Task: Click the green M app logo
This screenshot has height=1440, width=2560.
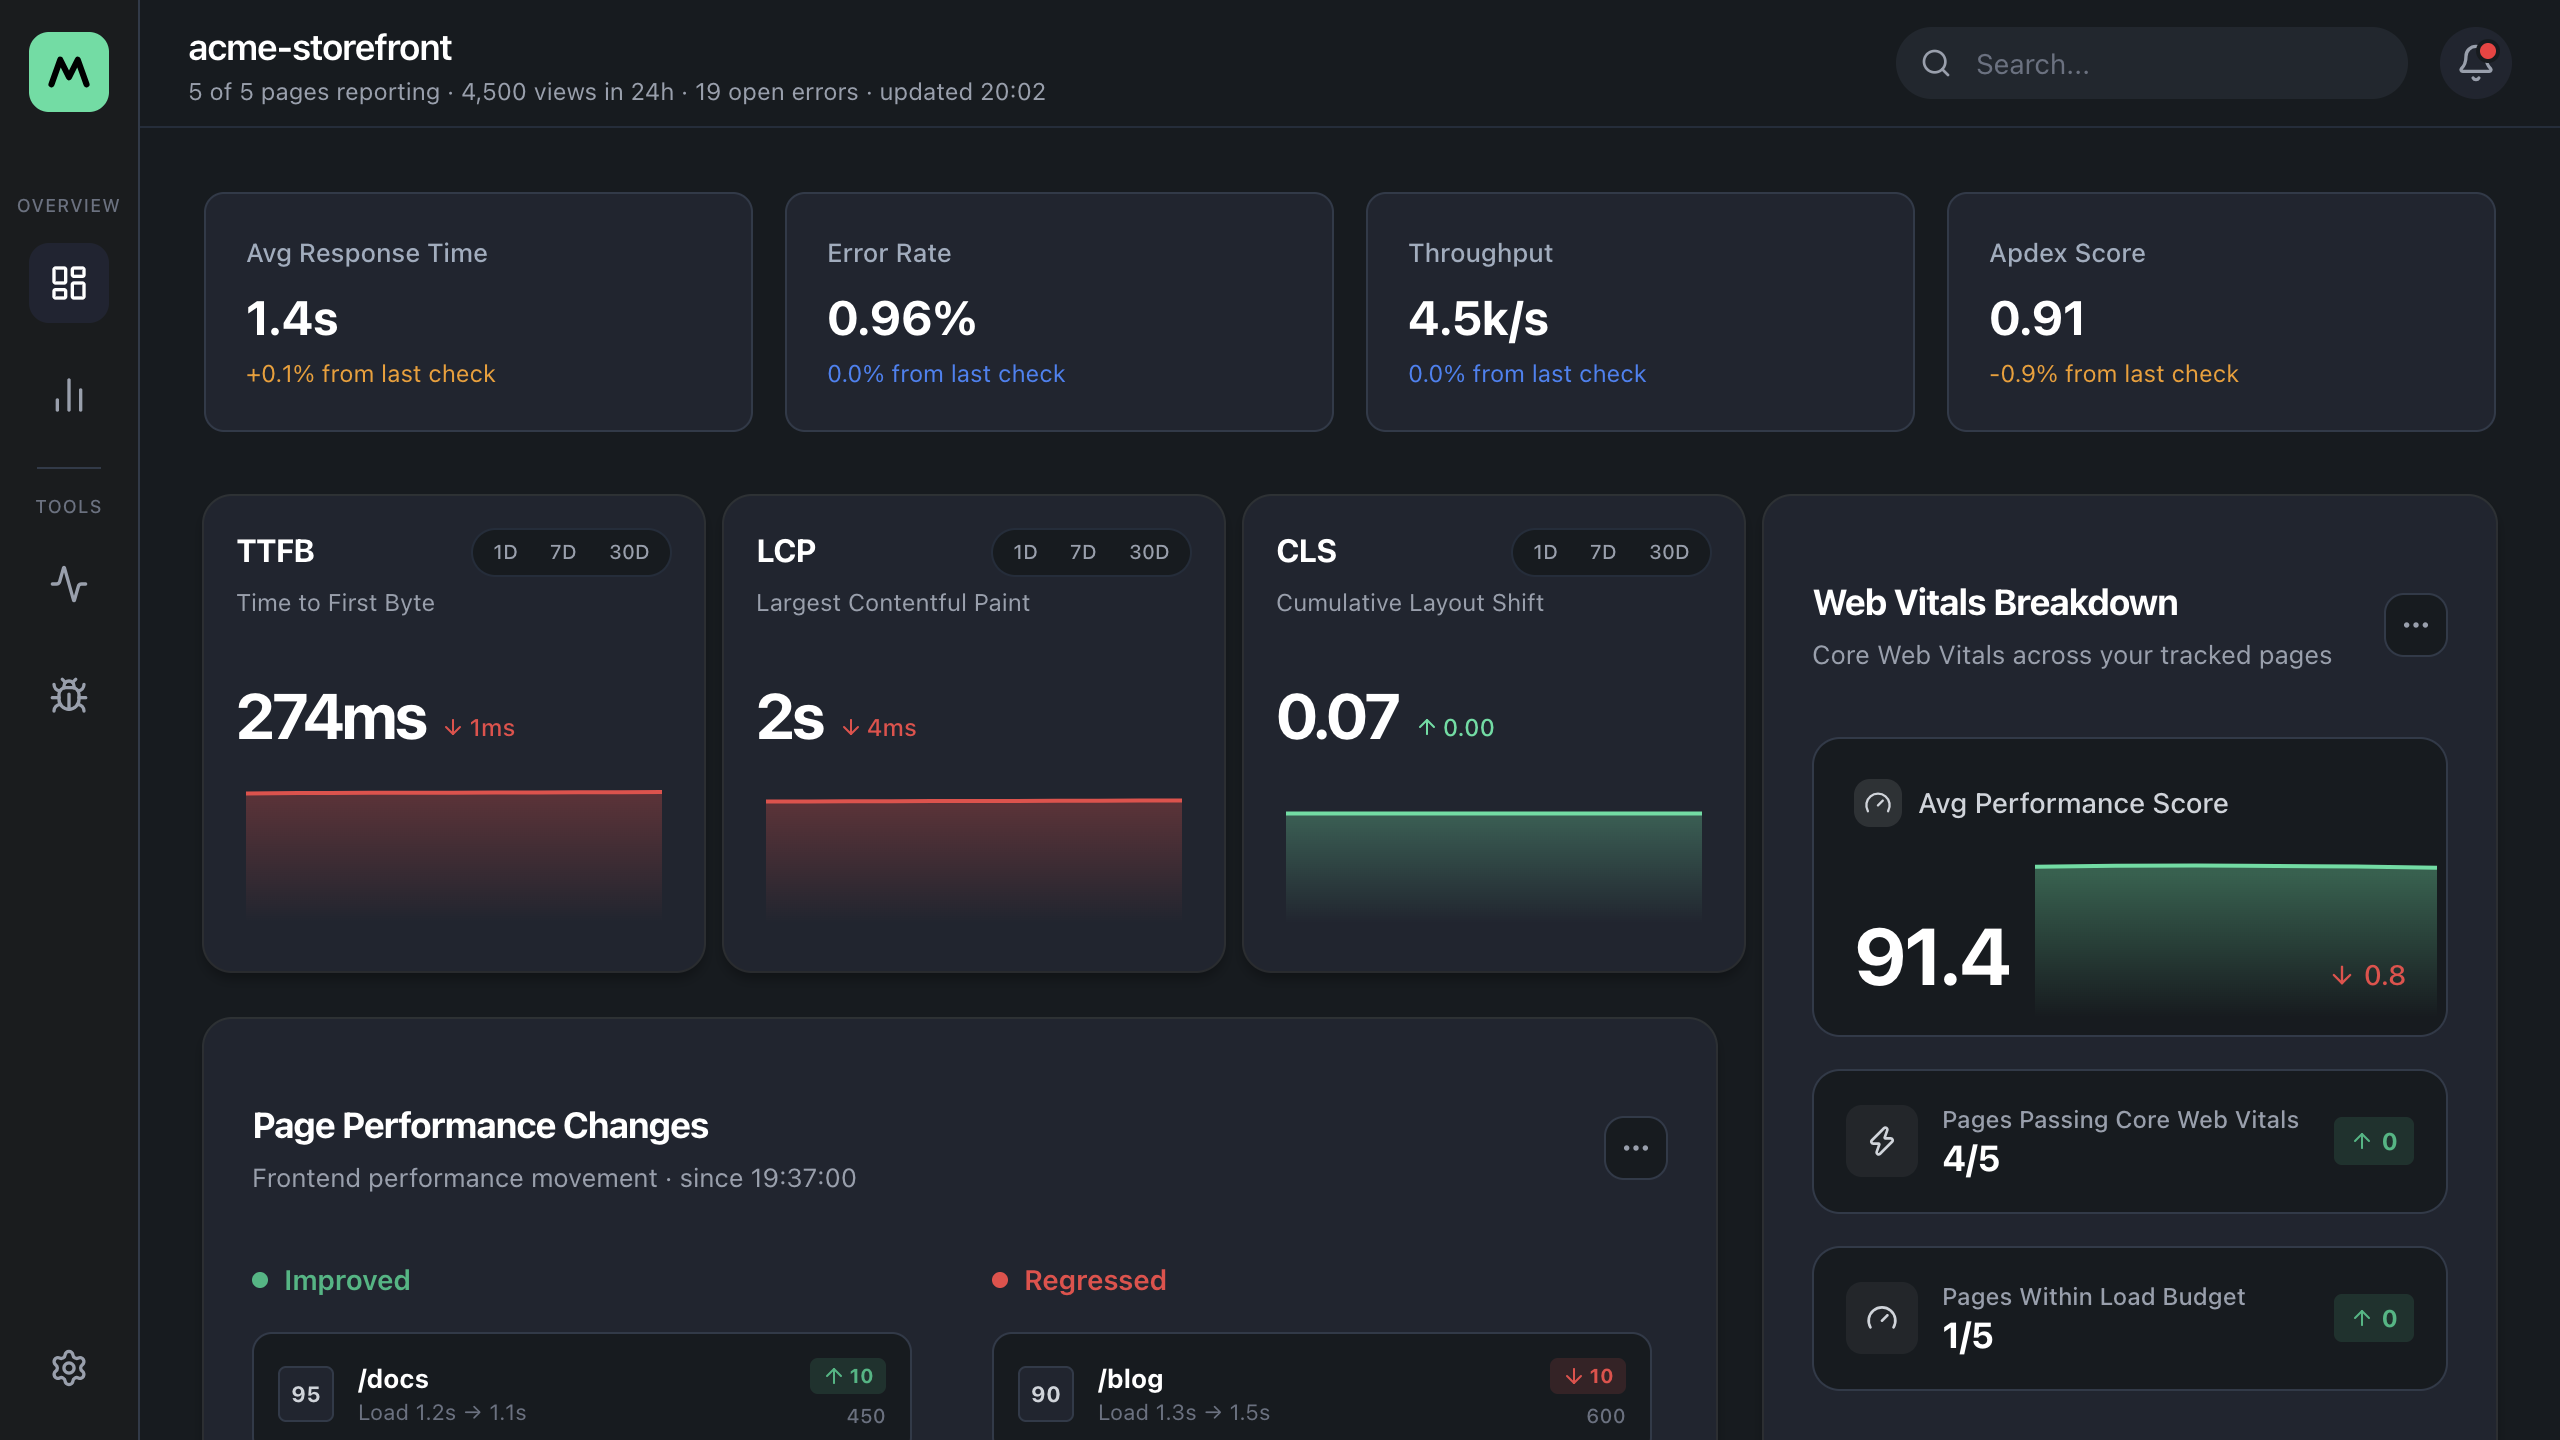Action: tap(69, 71)
